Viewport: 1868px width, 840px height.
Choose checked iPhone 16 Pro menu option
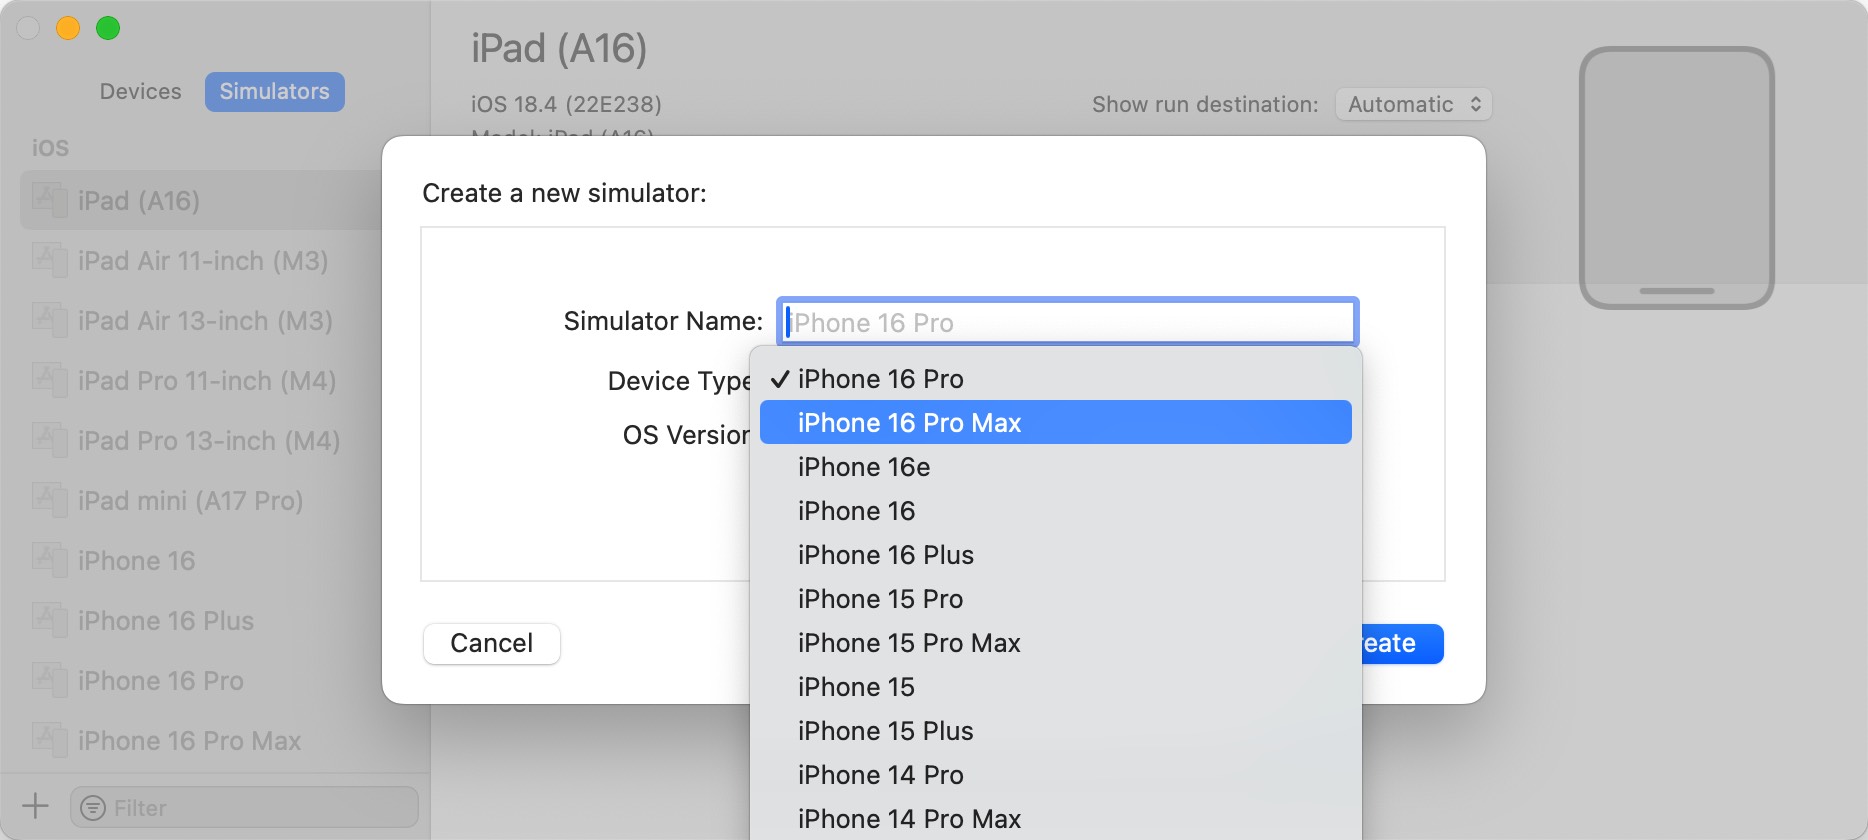click(1055, 379)
